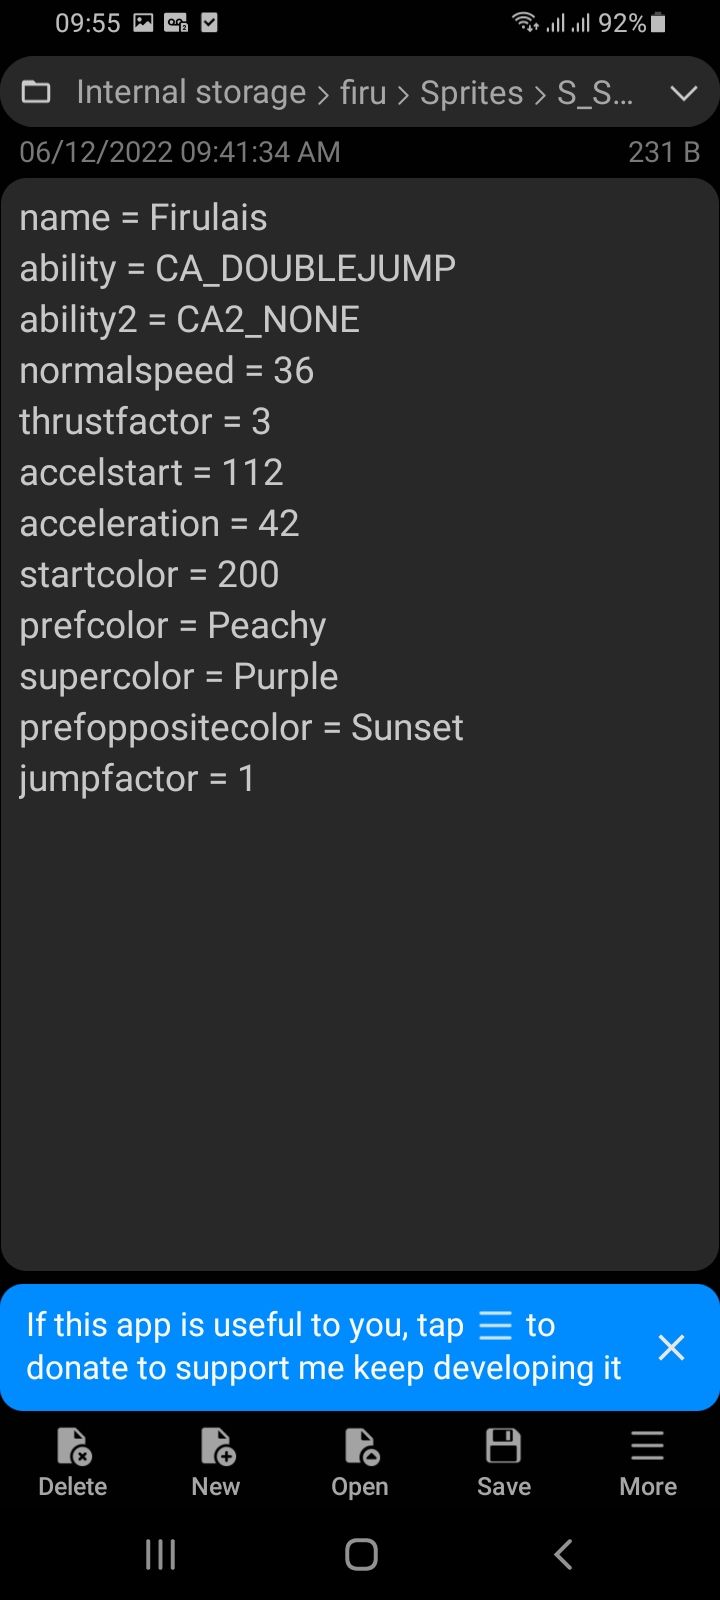Open a file with the Open icon
This screenshot has width=720, height=1600.
tap(360, 1461)
